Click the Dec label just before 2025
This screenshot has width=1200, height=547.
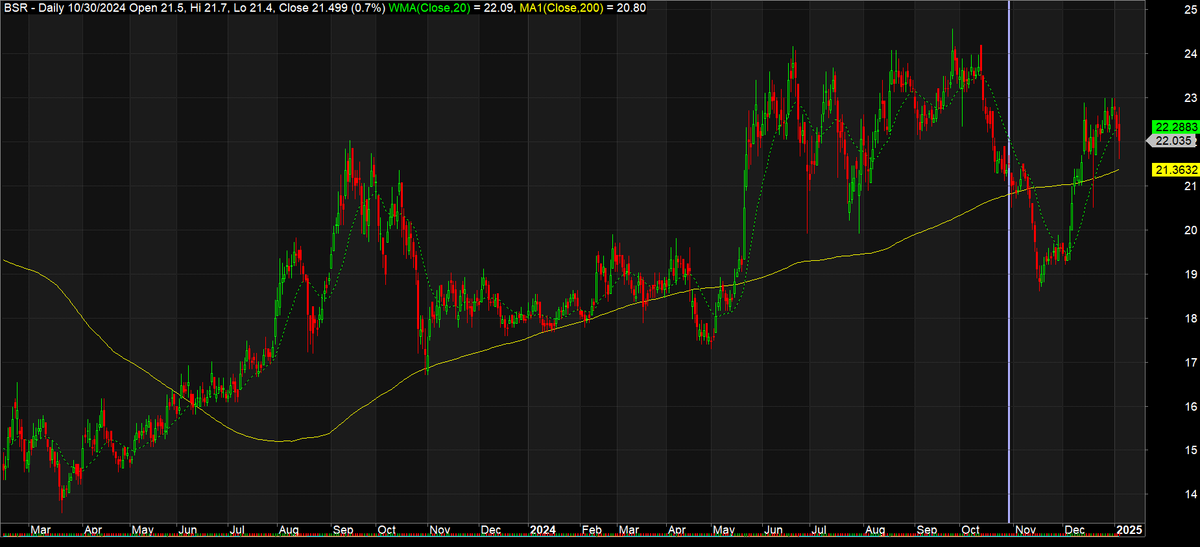[x=1074, y=528]
